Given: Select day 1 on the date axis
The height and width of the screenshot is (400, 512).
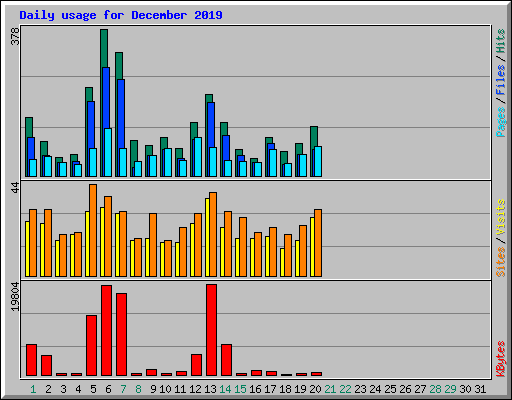Looking at the screenshot, I should (33, 389).
